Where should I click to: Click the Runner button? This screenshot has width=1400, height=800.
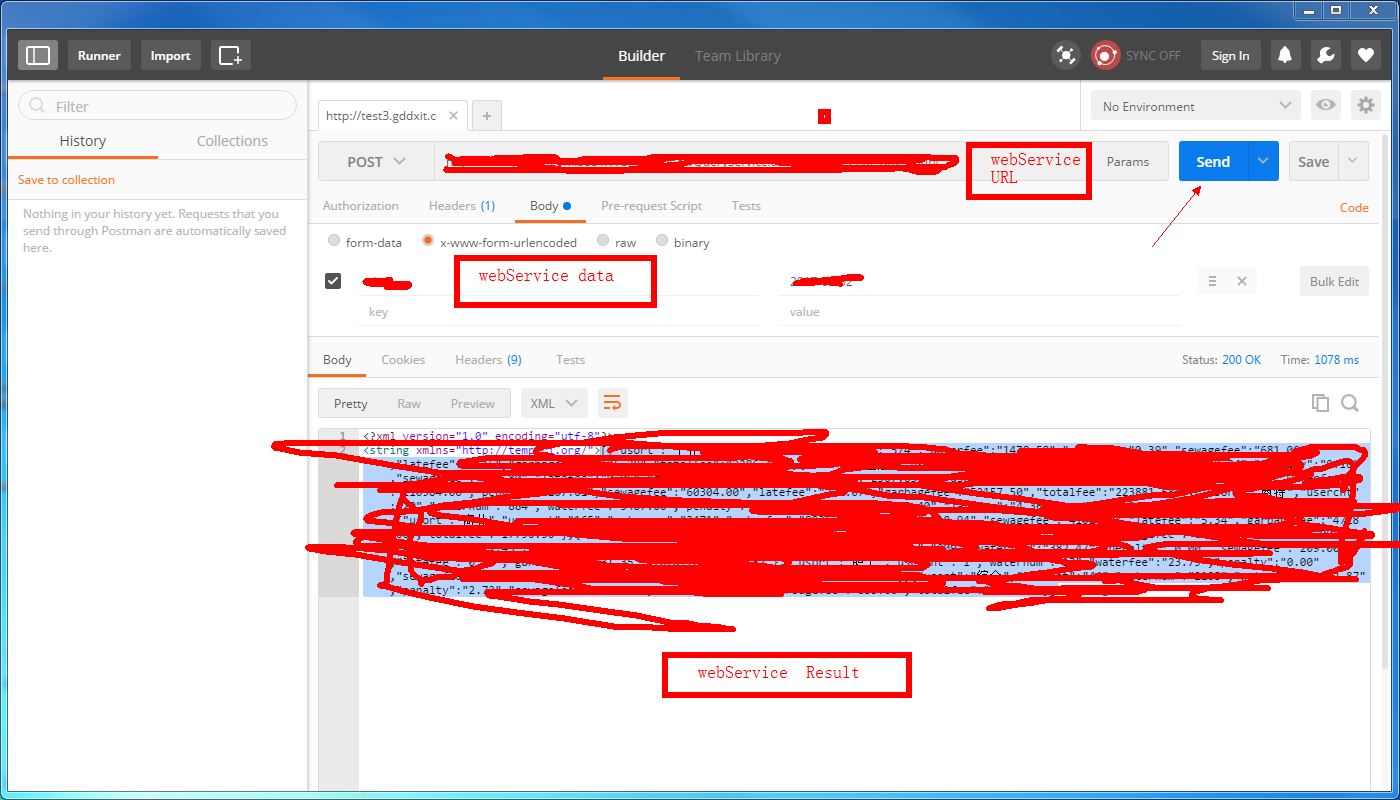pyautogui.click(x=99, y=55)
